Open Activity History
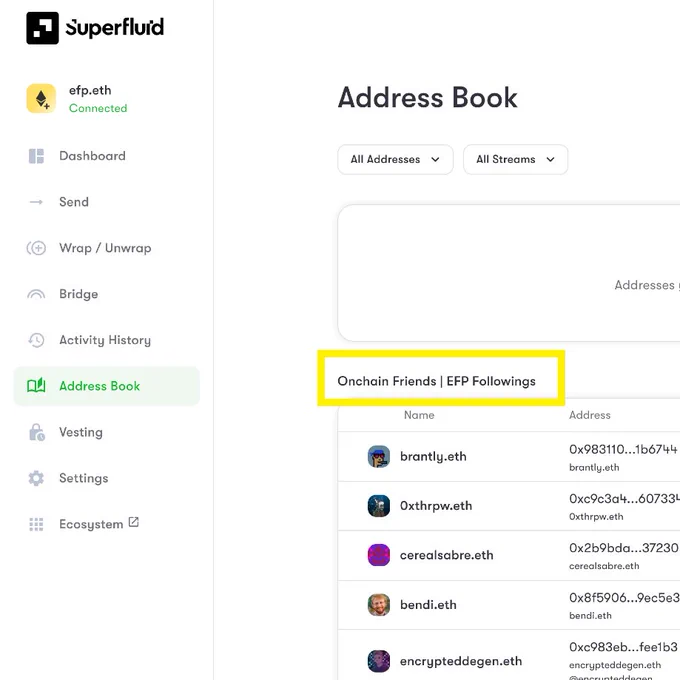This screenshot has width=680, height=680. tap(105, 340)
